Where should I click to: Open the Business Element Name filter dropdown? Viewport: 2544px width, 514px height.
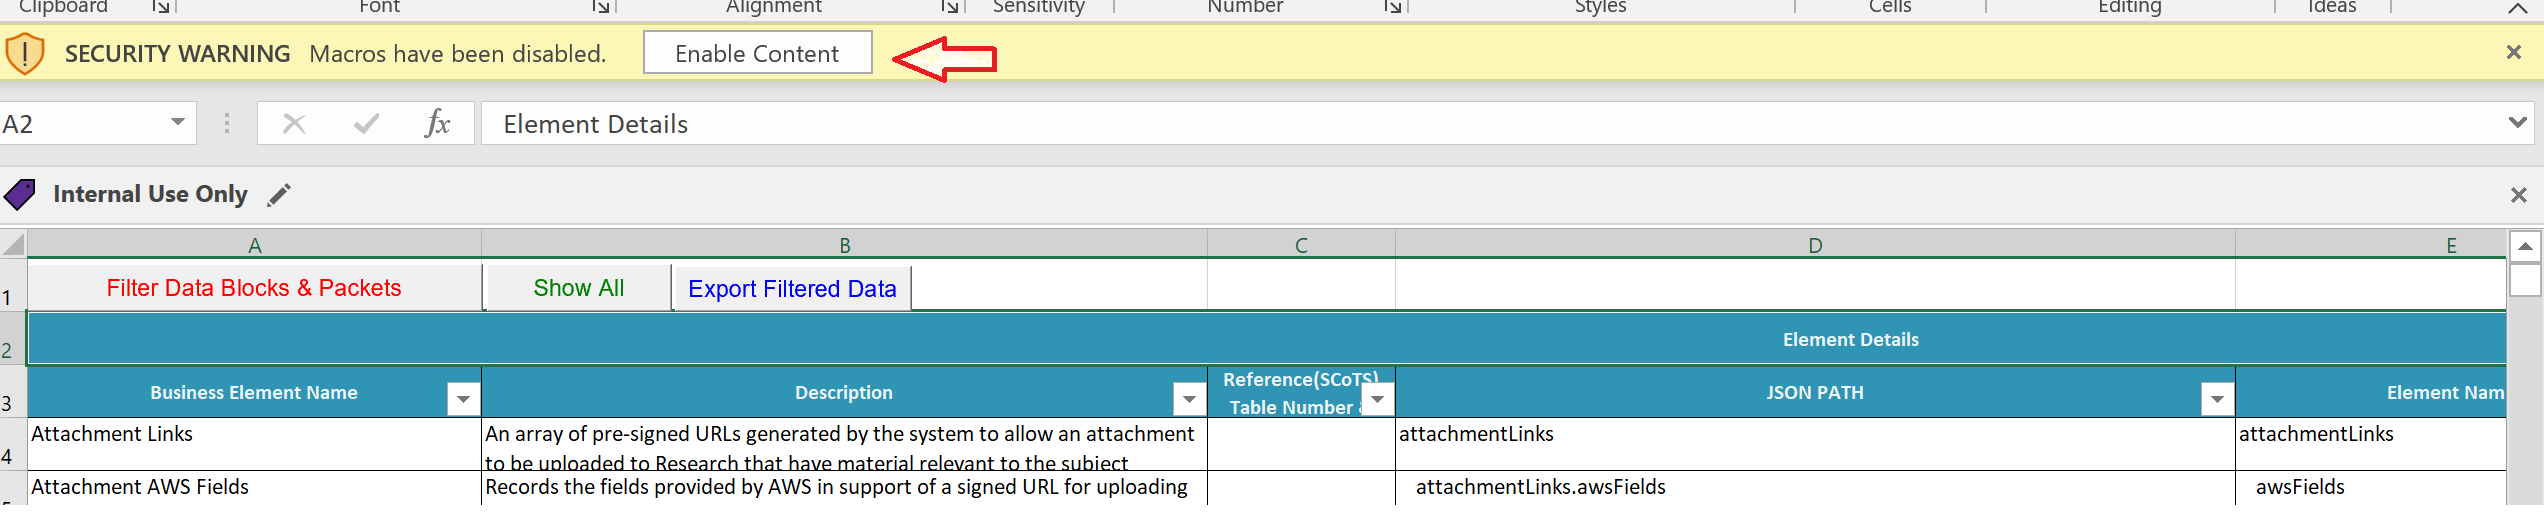tap(463, 399)
